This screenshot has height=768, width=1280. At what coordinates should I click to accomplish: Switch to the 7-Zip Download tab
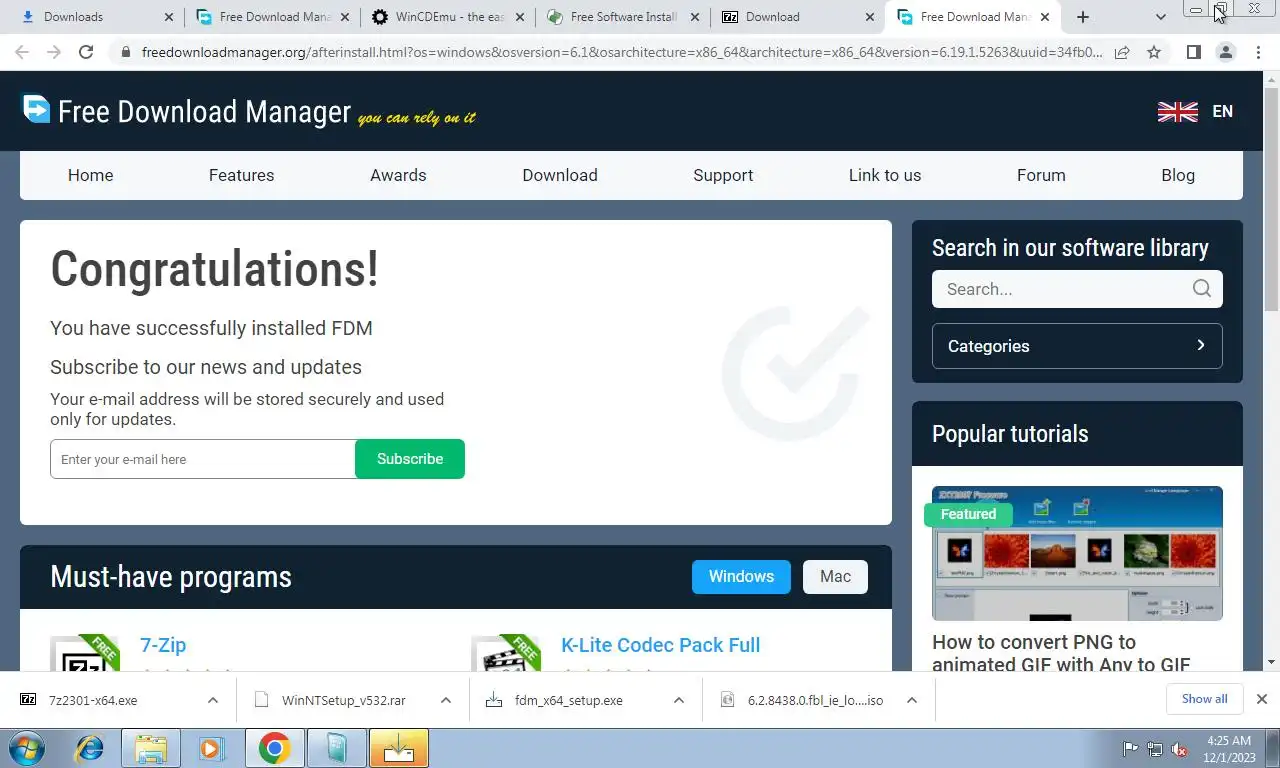tap(797, 17)
